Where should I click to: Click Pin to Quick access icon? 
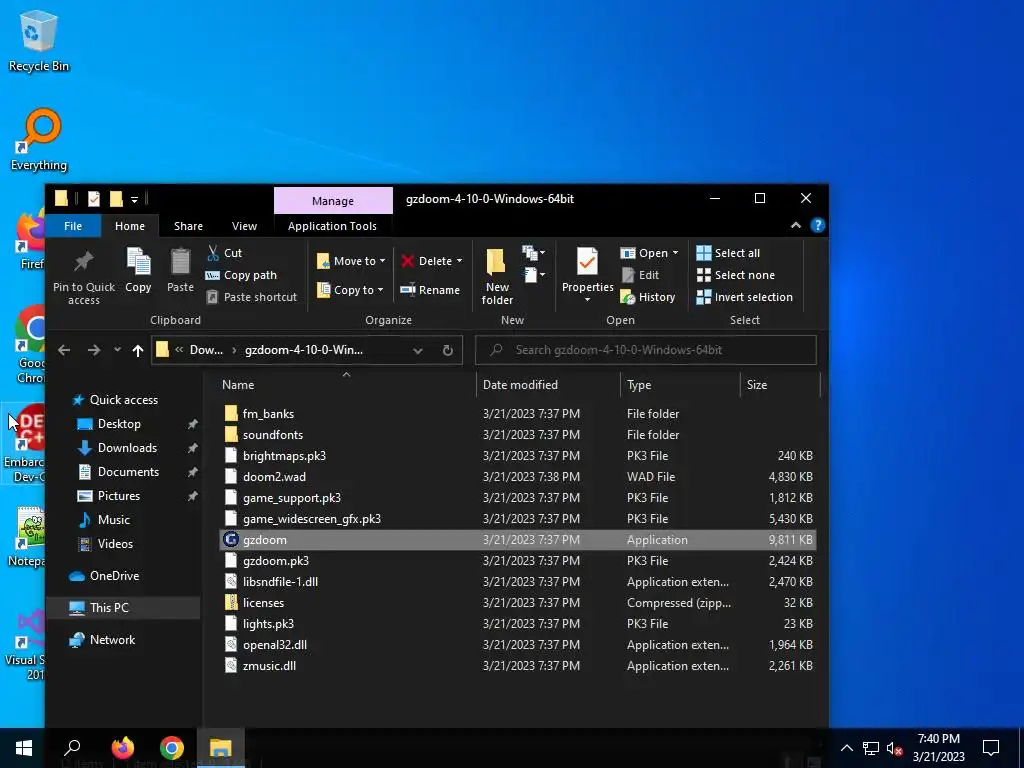tap(84, 263)
